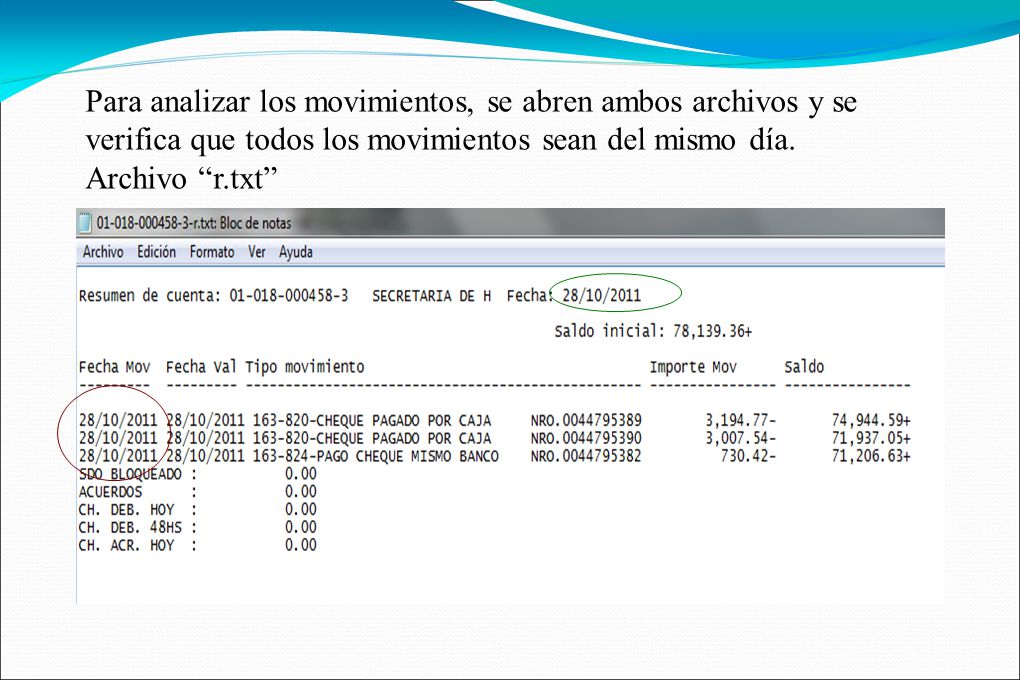Click the balance 74,944.59+

pos(872,420)
